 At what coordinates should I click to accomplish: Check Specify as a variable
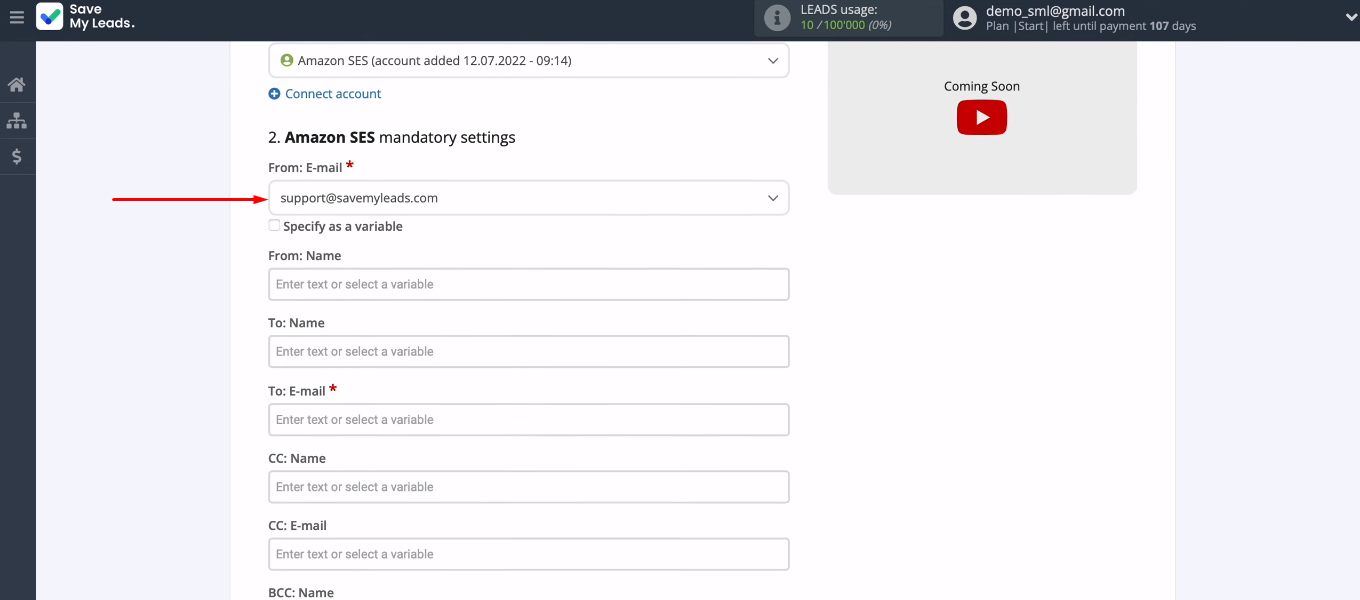click(275, 226)
